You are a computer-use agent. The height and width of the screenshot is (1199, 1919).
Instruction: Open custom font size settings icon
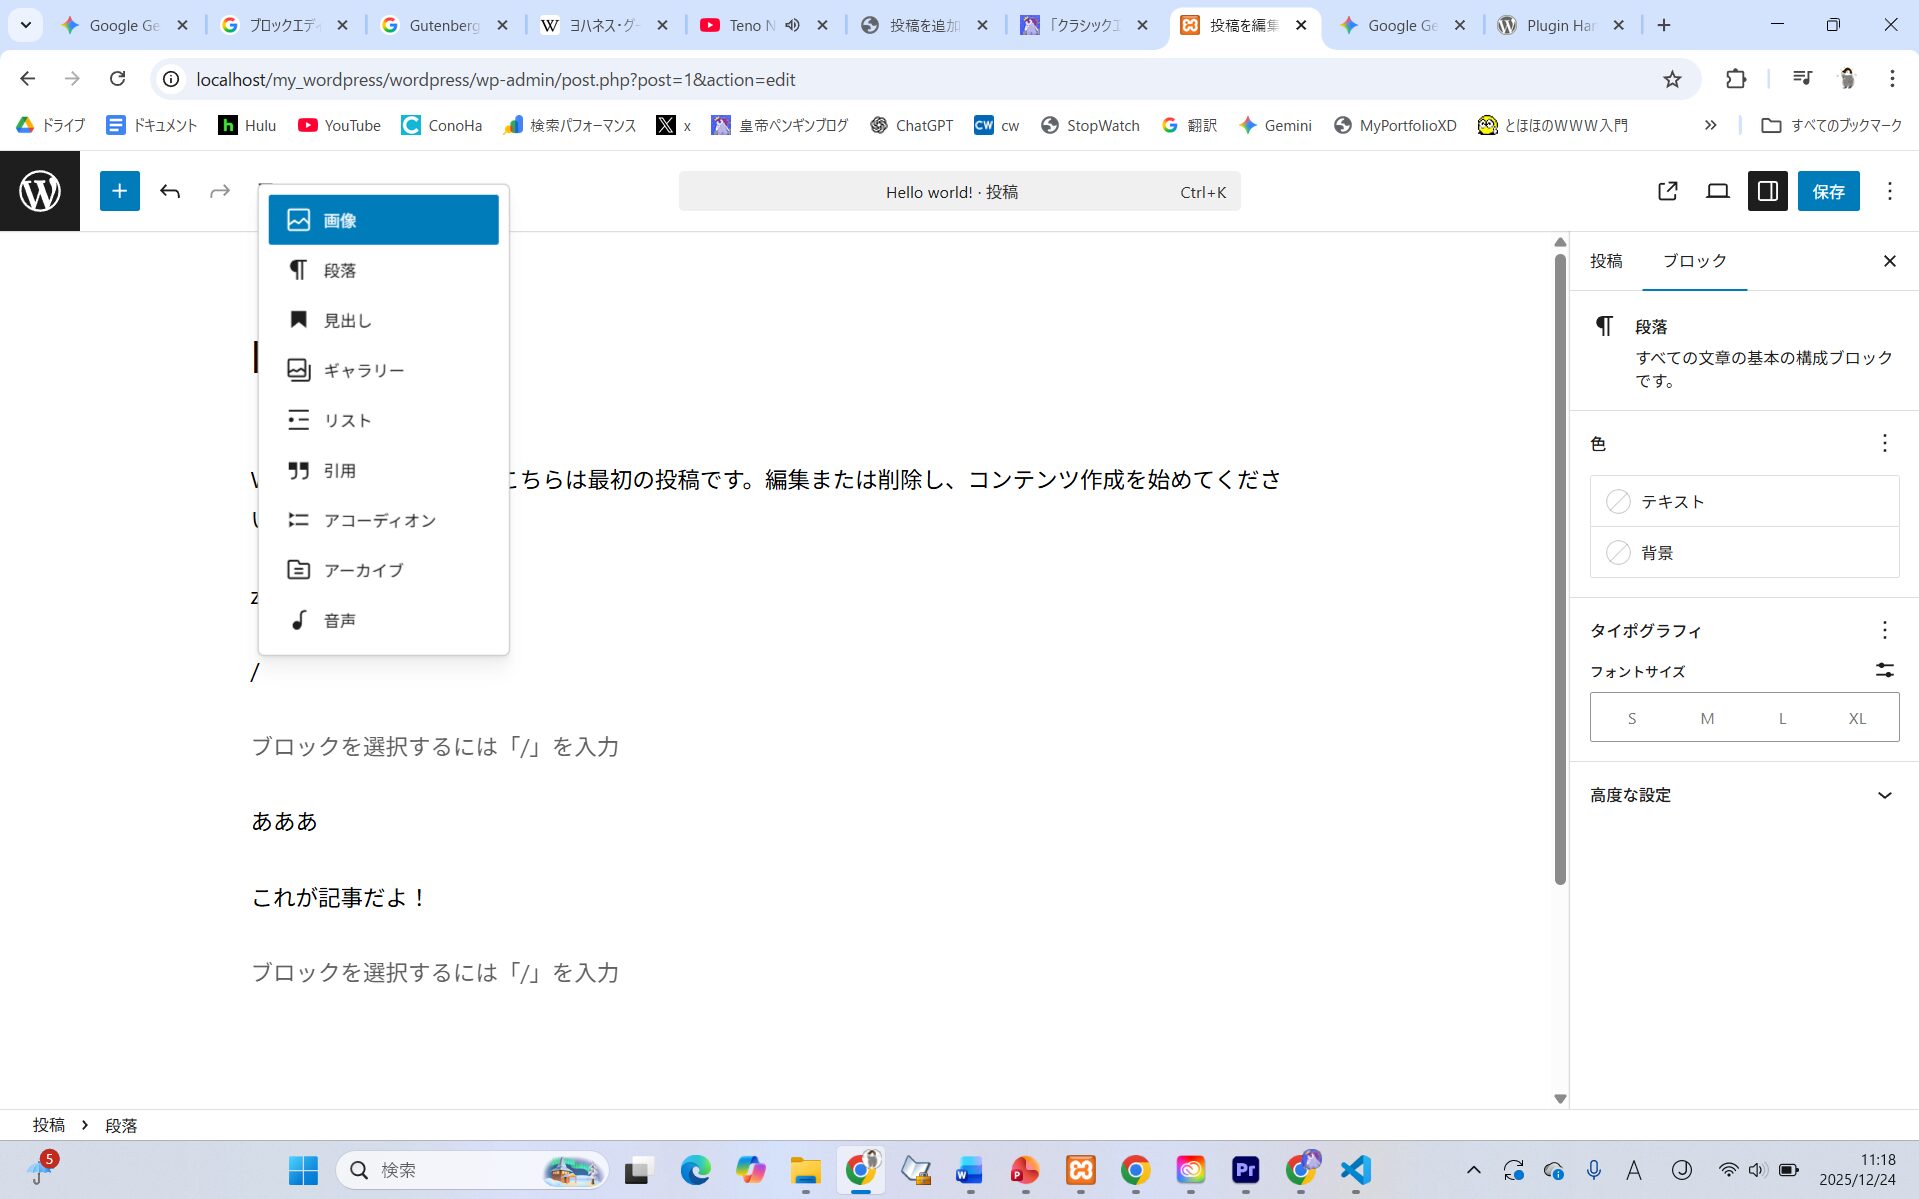click(x=1884, y=670)
